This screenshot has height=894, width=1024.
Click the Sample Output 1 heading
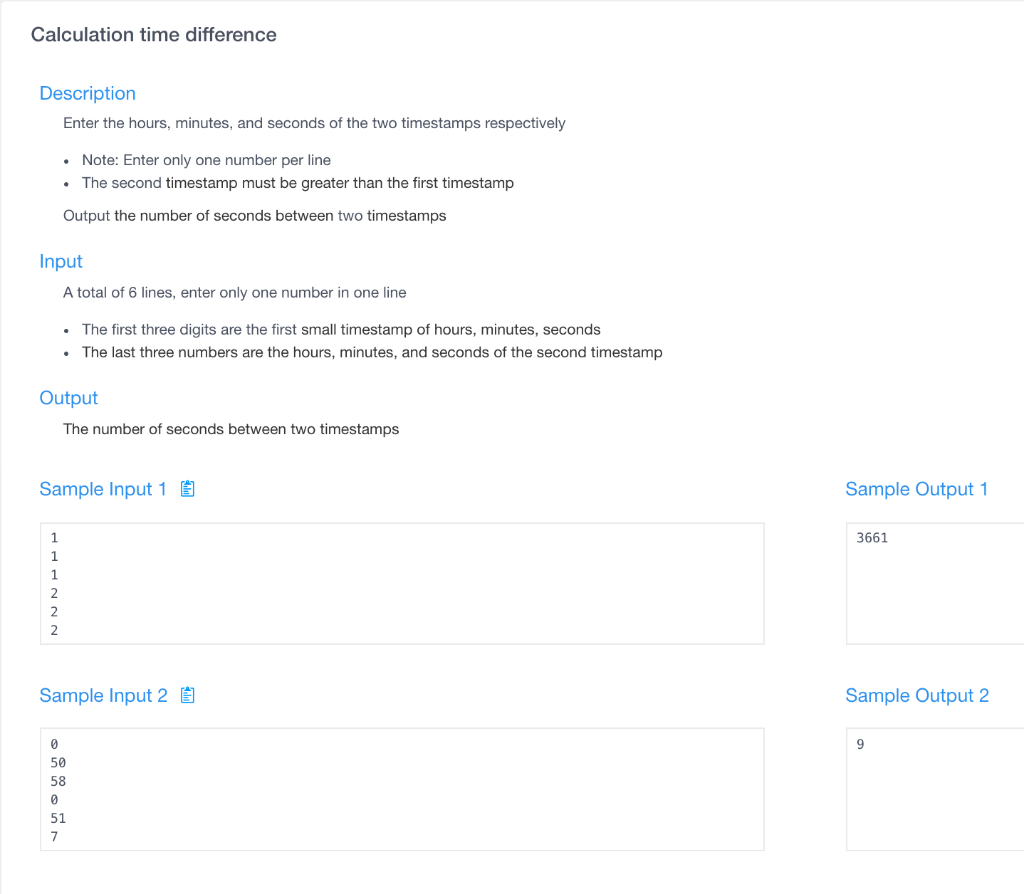(916, 489)
